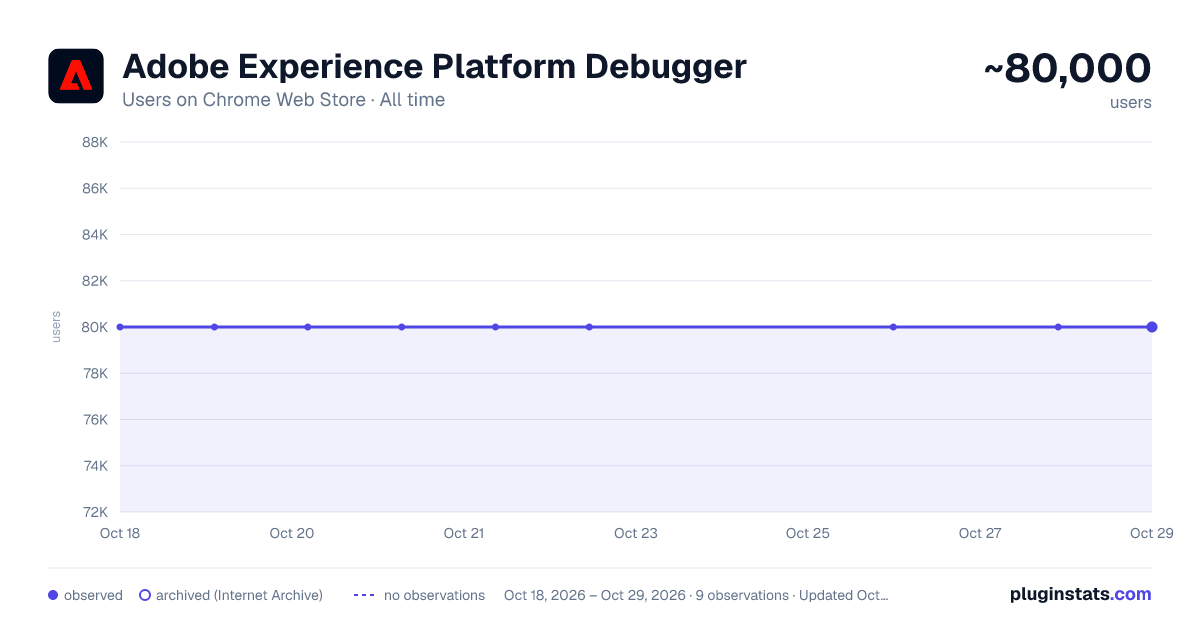The image size is (1200, 630).
Task: Click the Oct 27 x-axis label
Action: [x=980, y=533]
